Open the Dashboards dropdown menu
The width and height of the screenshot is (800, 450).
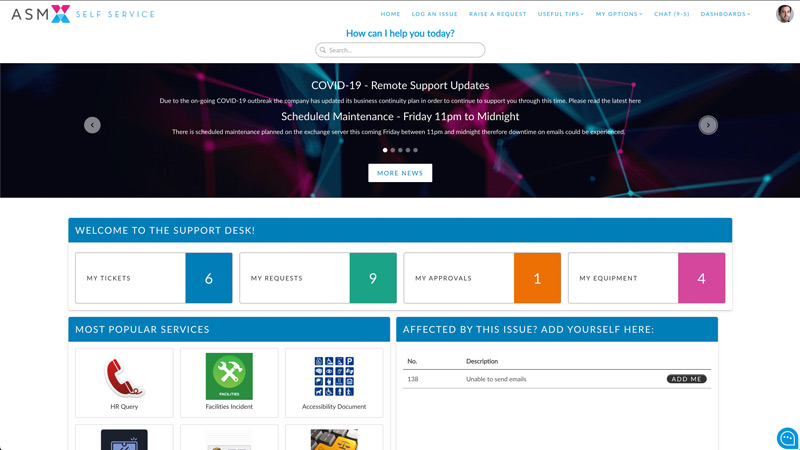(725, 14)
